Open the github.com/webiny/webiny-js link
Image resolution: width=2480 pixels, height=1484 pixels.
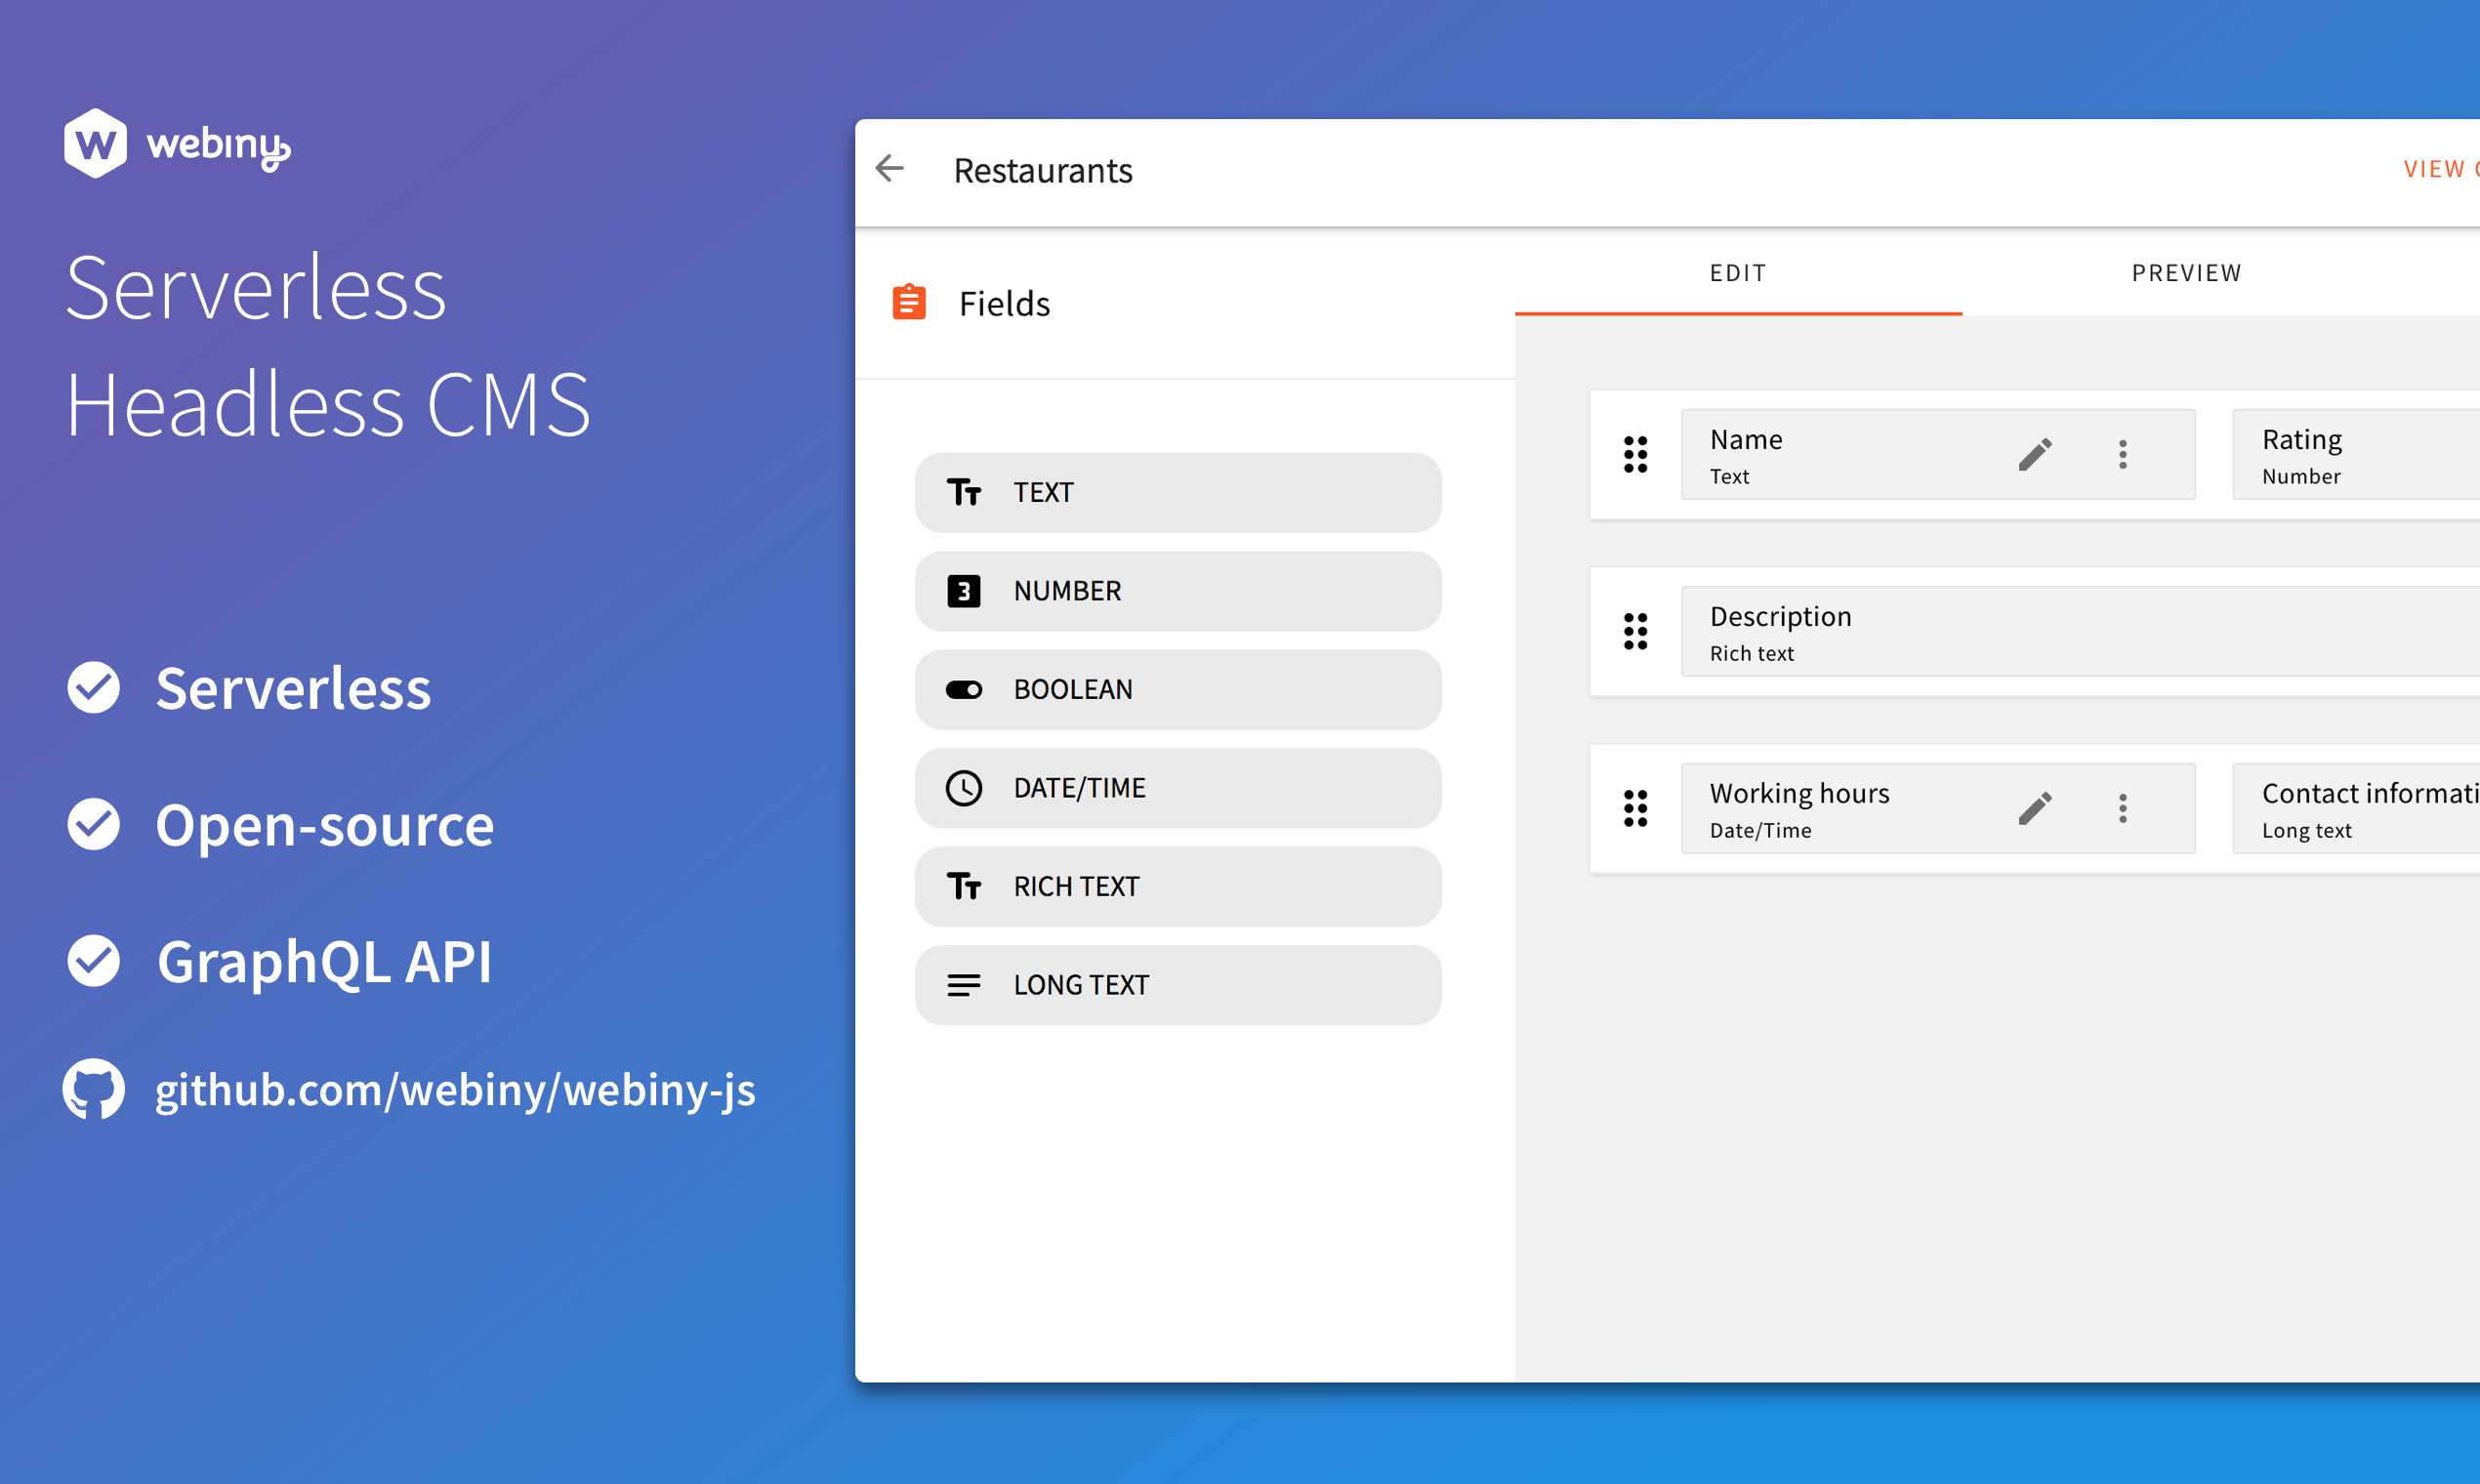tap(455, 1090)
